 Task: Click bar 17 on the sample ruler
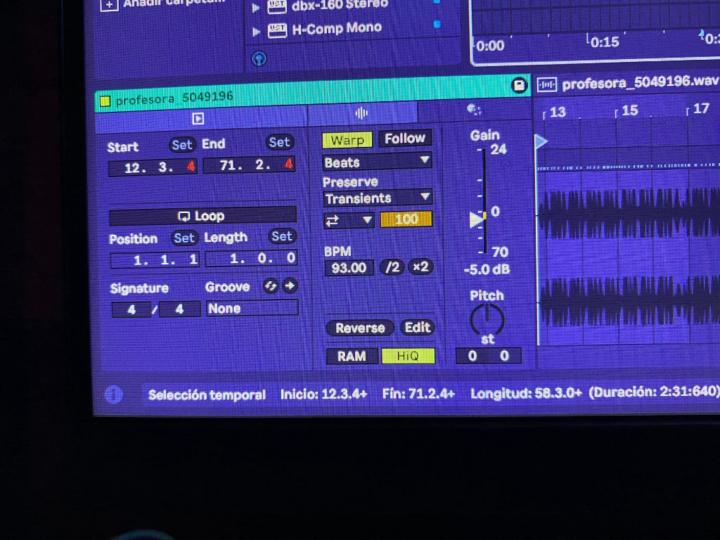[701, 109]
